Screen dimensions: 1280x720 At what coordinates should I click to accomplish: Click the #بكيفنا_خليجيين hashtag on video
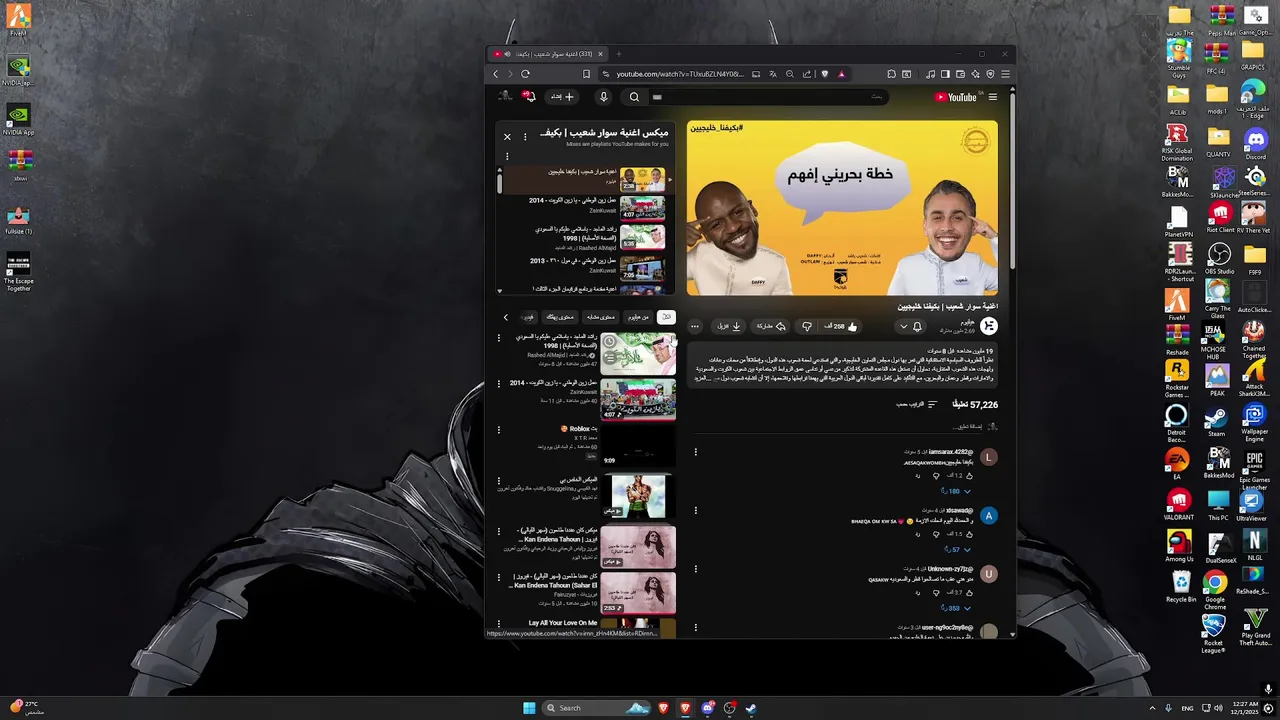[x=716, y=128]
